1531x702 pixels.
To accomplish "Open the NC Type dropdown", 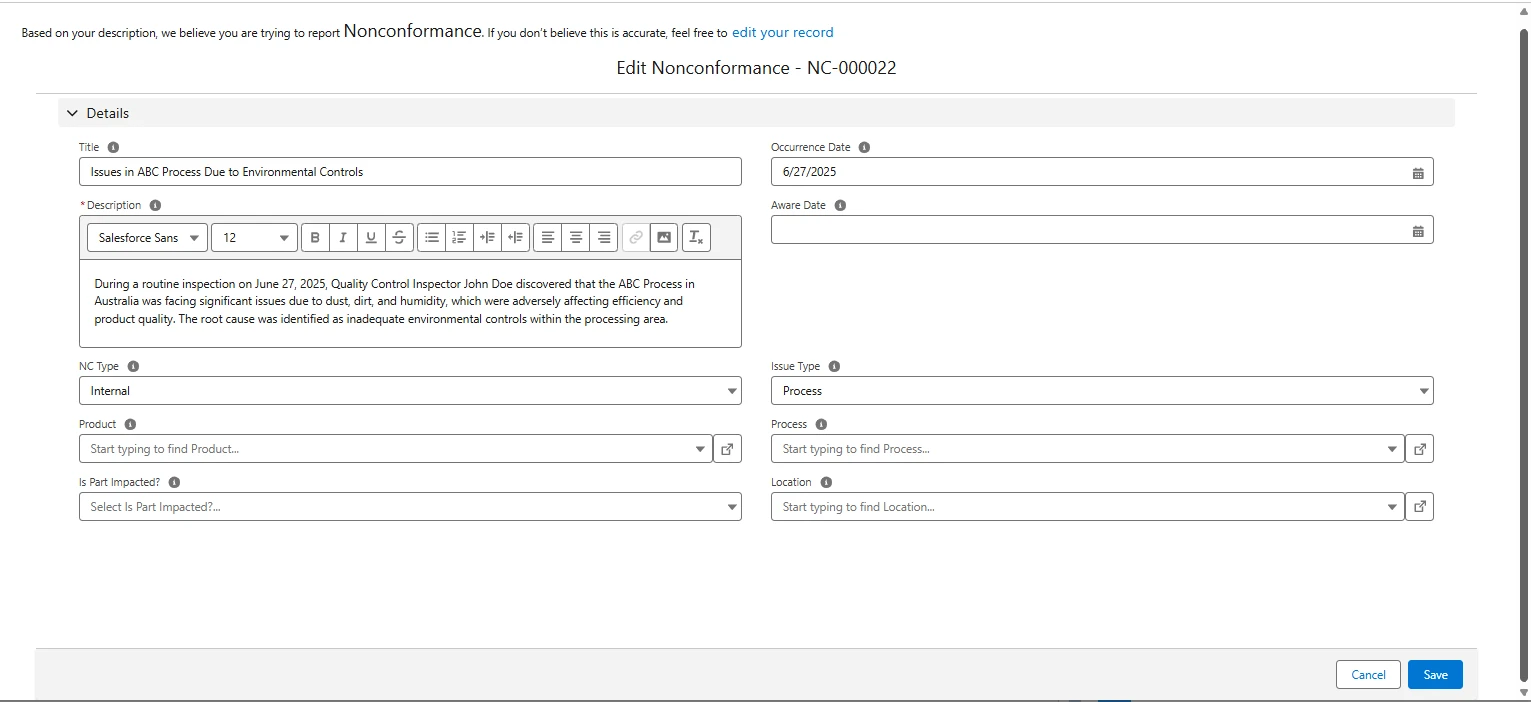I will click(410, 391).
